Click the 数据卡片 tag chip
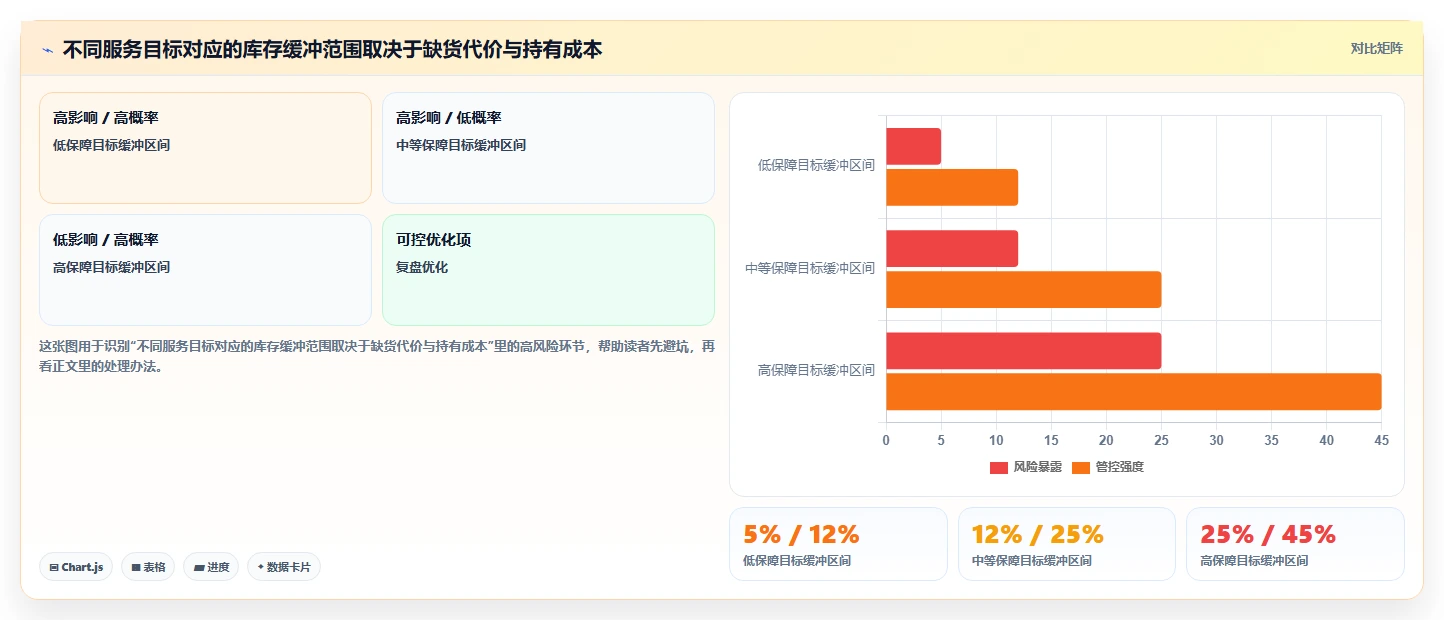1444x620 pixels. (x=284, y=567)
